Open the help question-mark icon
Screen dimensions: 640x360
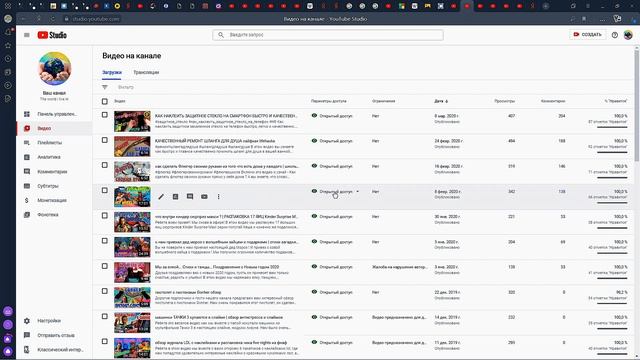pyautogui.click(x=615, y=35)
